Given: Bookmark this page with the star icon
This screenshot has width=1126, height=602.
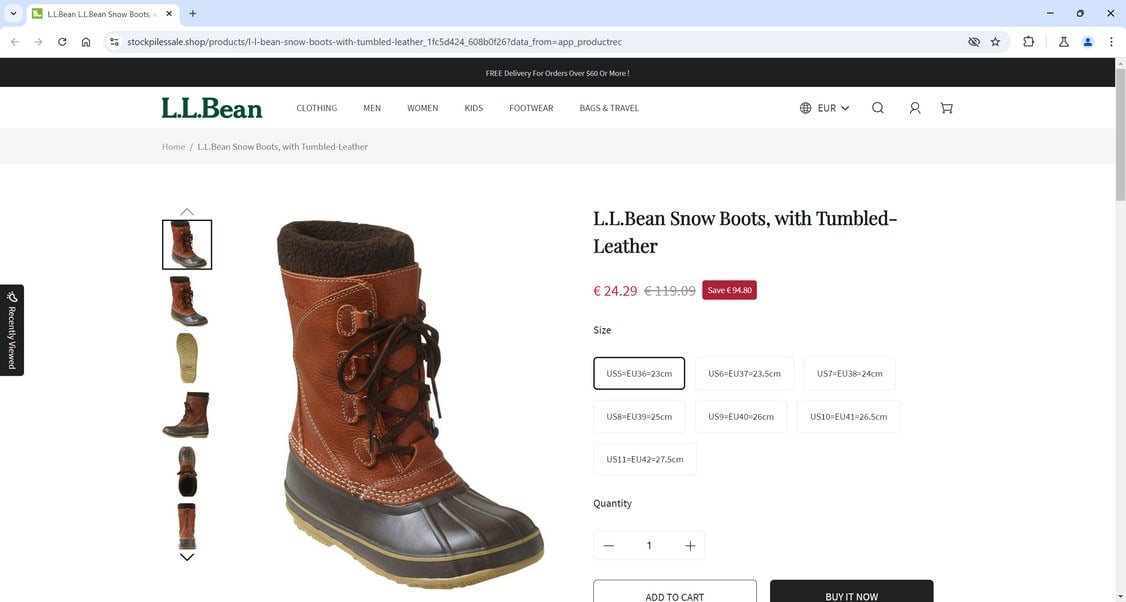Looking at the screenshot, I should 995,42.
